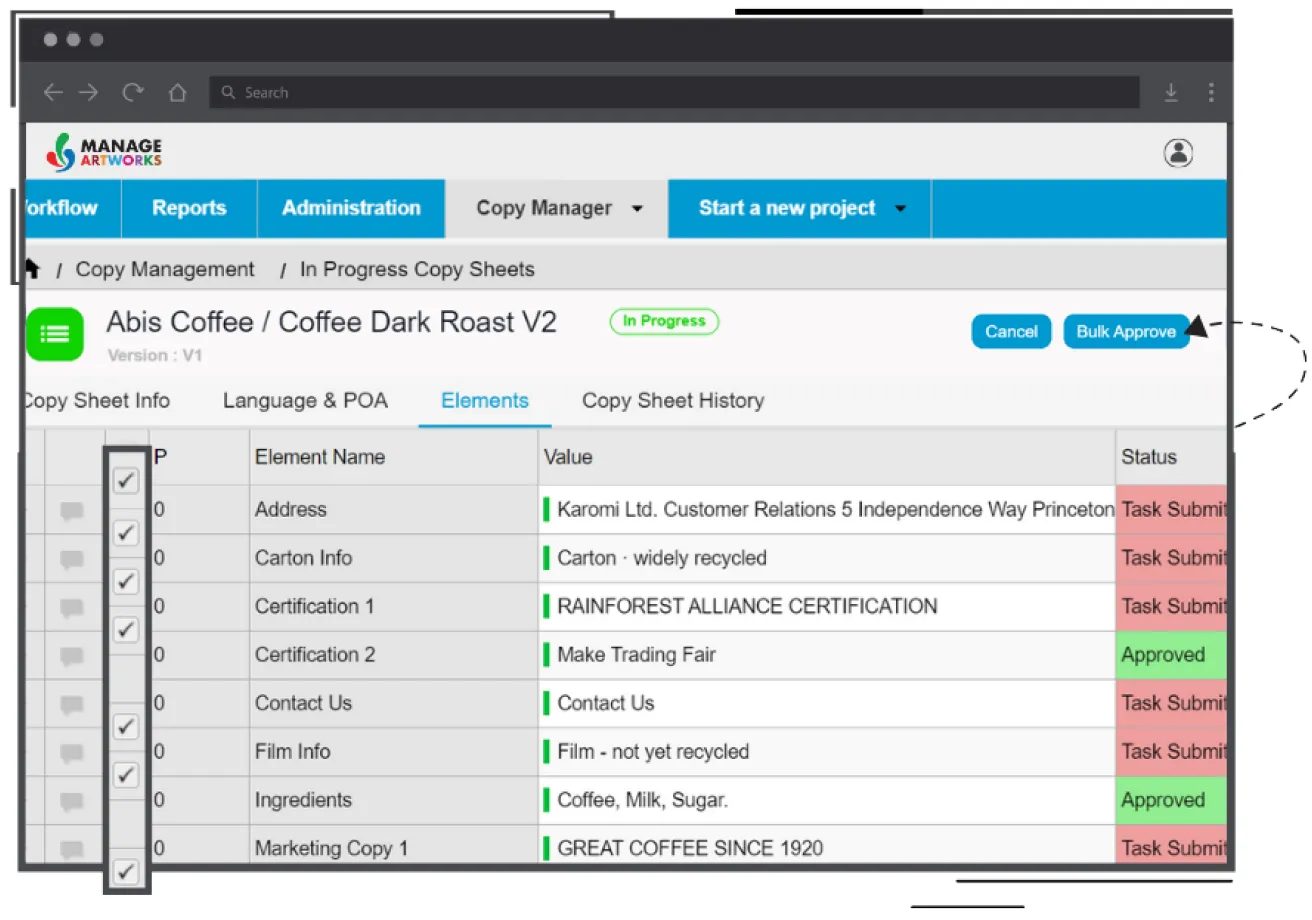Image resolution: width=1312 pixels, height=920 pixels.
Task: Select the Certification 1 element name
Action: [394, 606]
